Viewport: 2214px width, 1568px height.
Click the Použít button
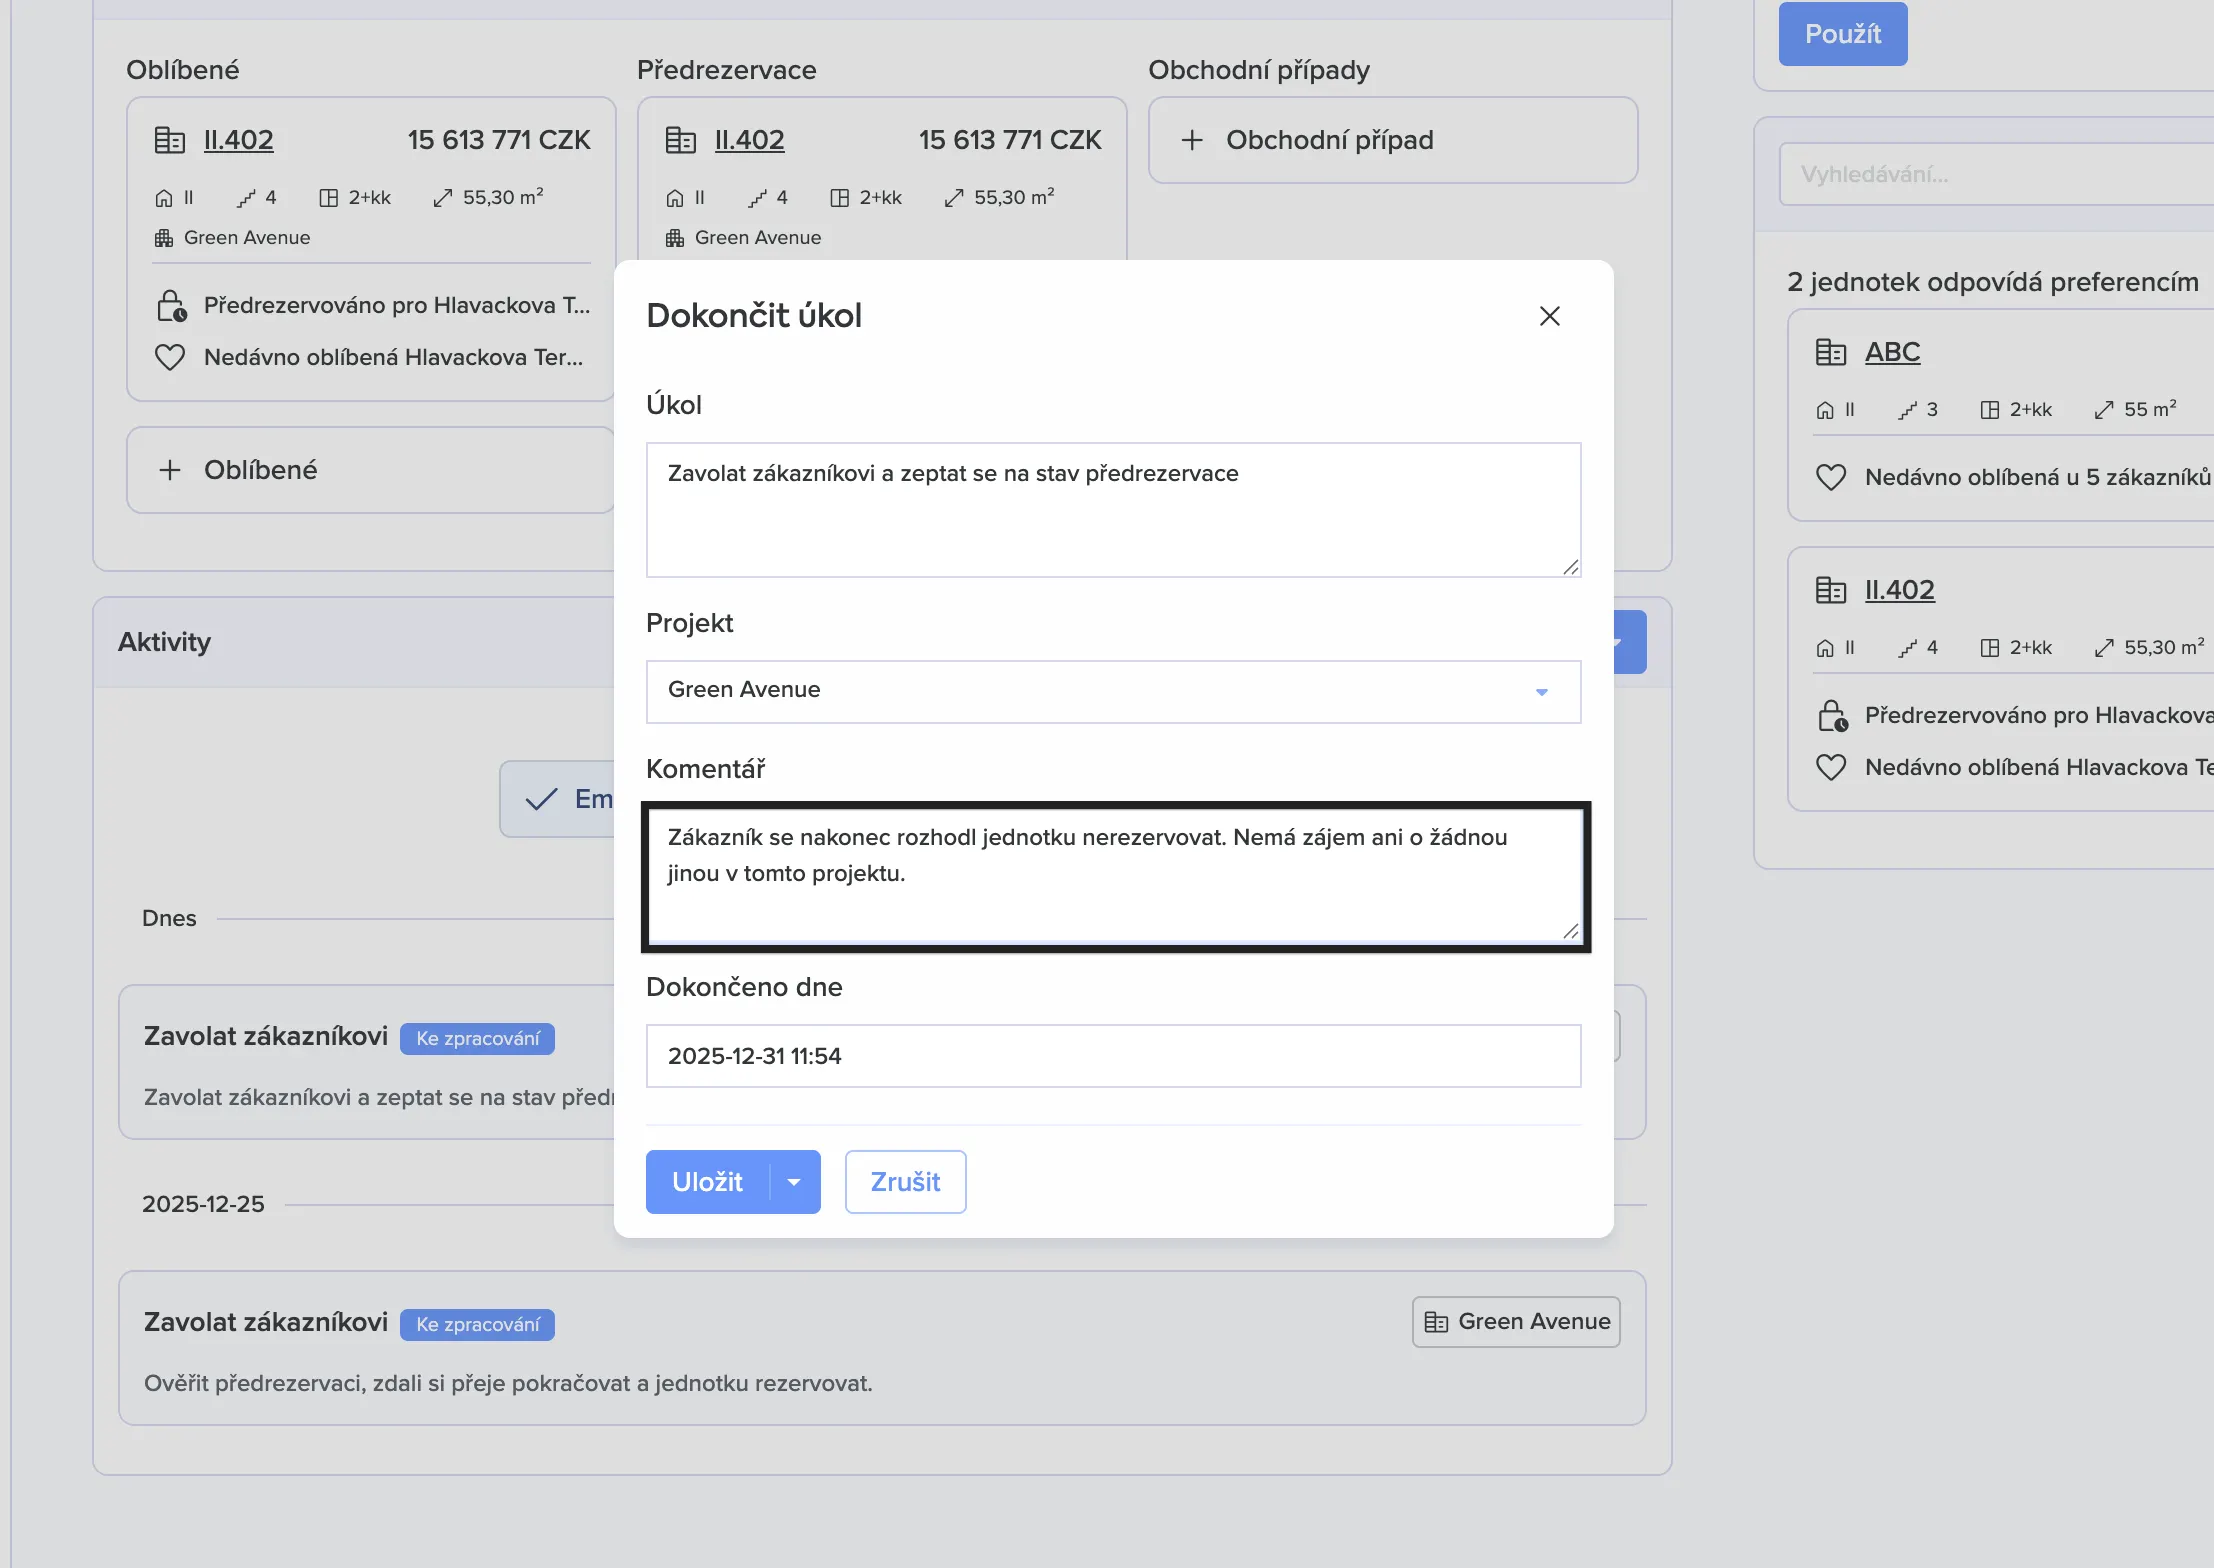[x=1842, y=34]
